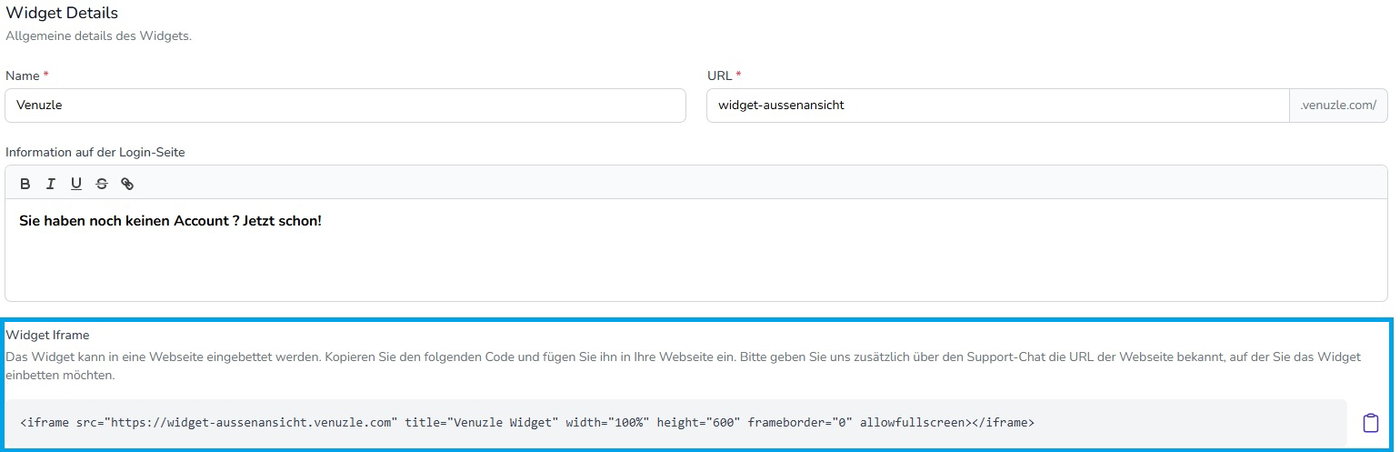Toggle italic formatting in the editor toolbar
The image size is (1400, 452).
coord(50,184)
